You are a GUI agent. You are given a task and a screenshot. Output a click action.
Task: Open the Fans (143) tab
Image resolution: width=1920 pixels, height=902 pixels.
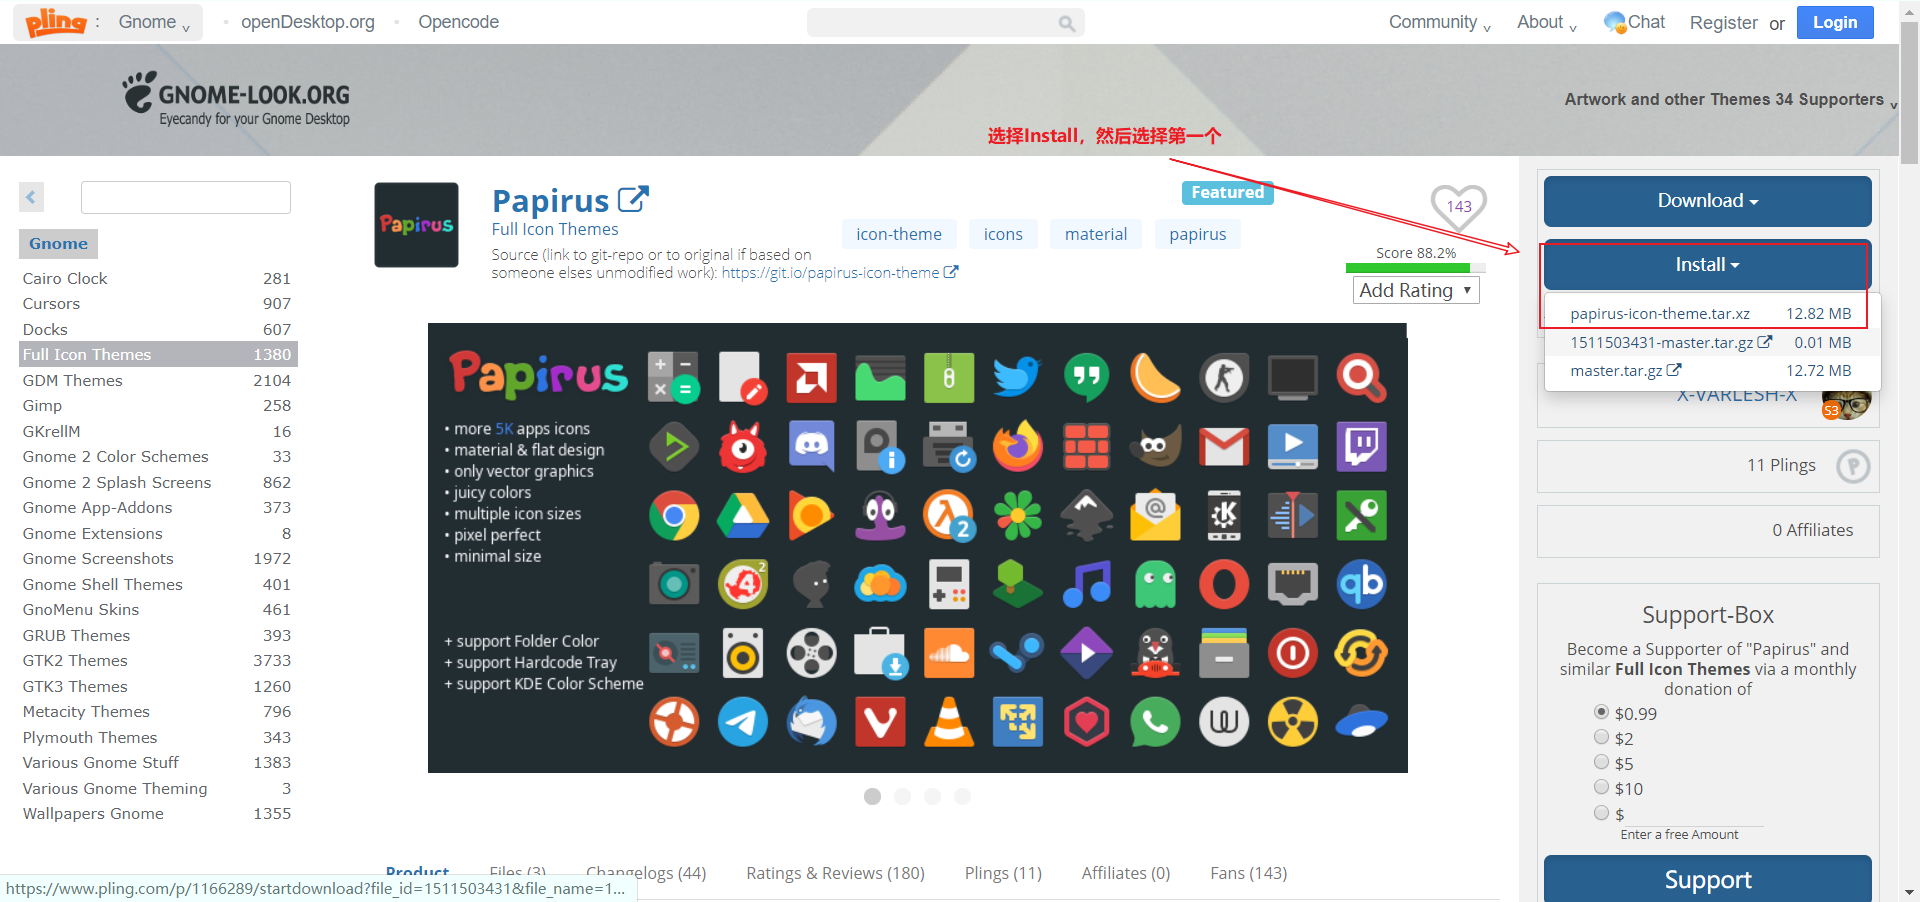(x=1249, y=873)
